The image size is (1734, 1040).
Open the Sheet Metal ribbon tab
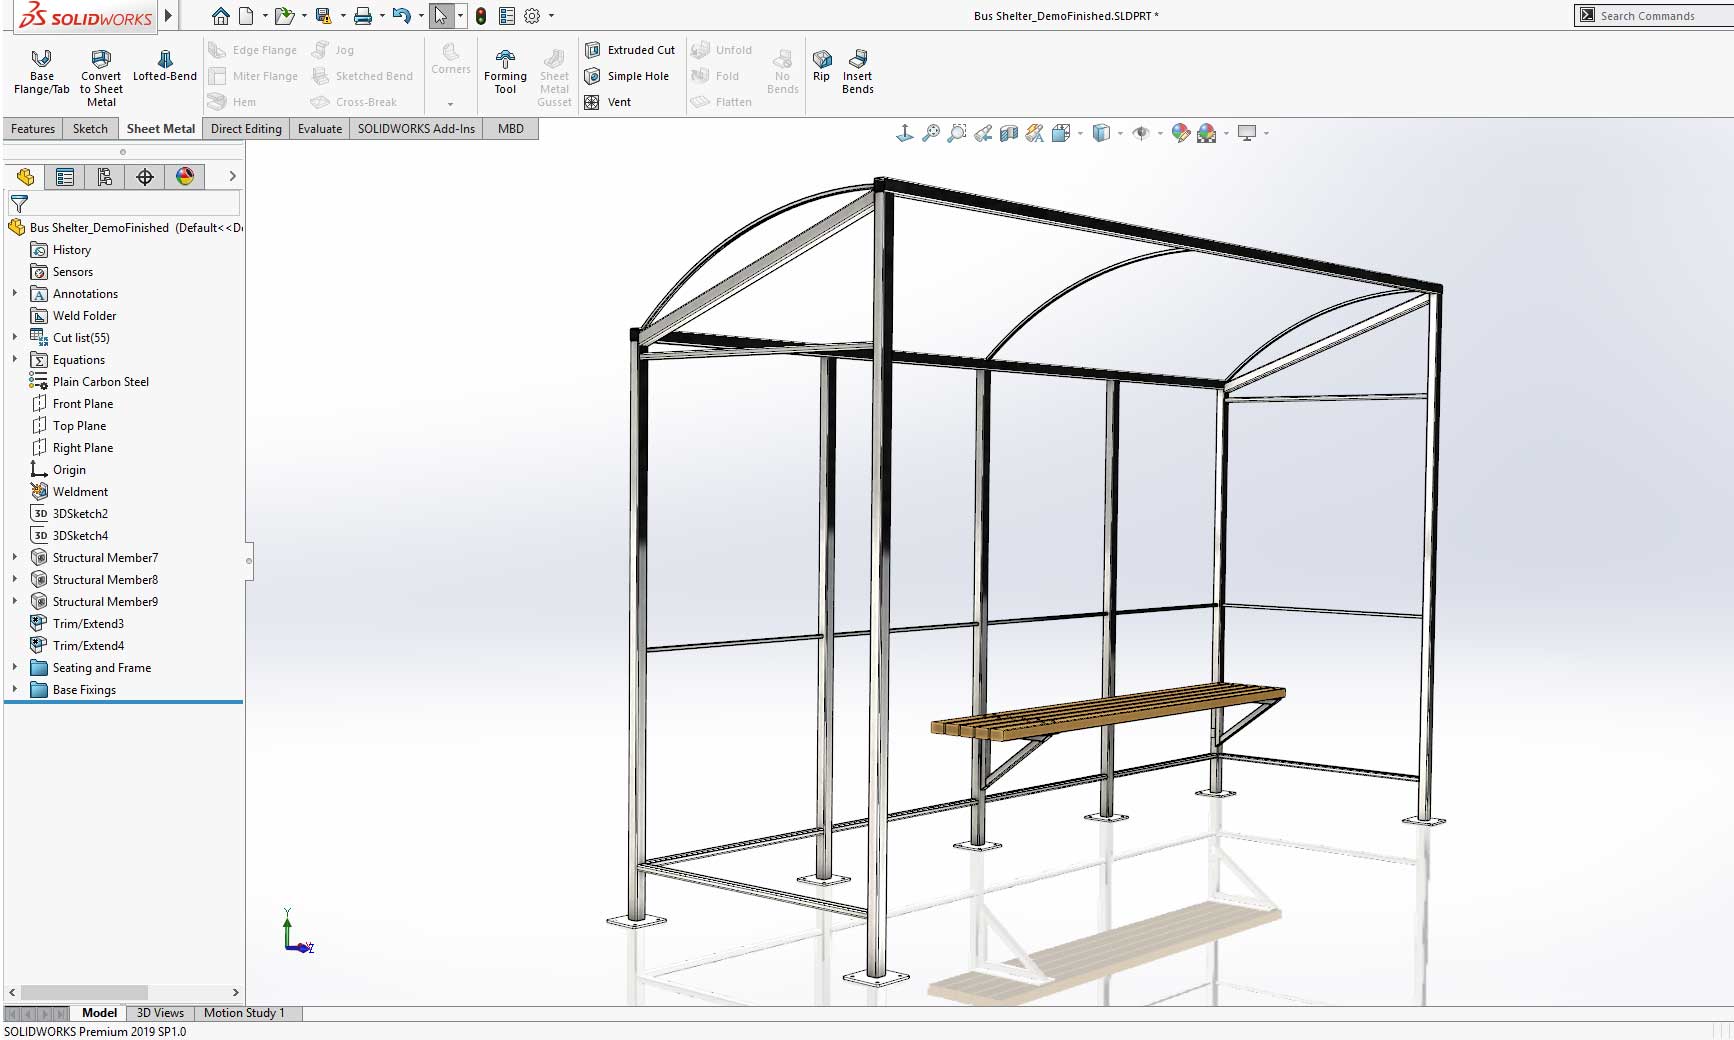[x=160, y=128]
